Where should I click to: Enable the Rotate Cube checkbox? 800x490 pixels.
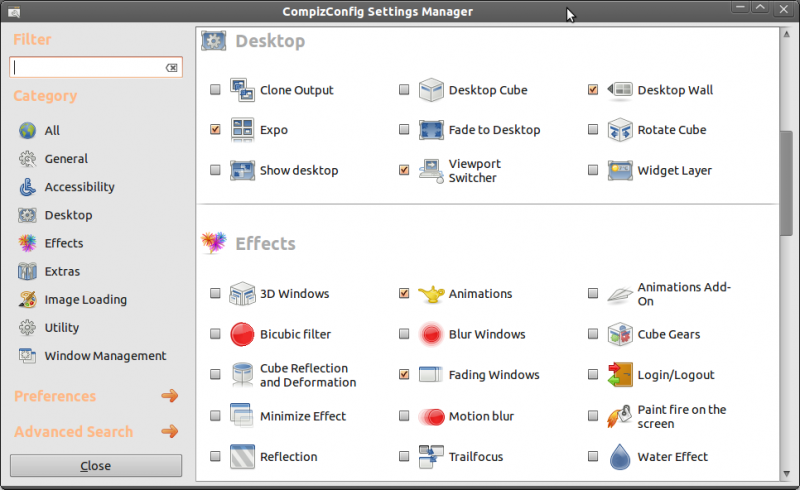593,130
